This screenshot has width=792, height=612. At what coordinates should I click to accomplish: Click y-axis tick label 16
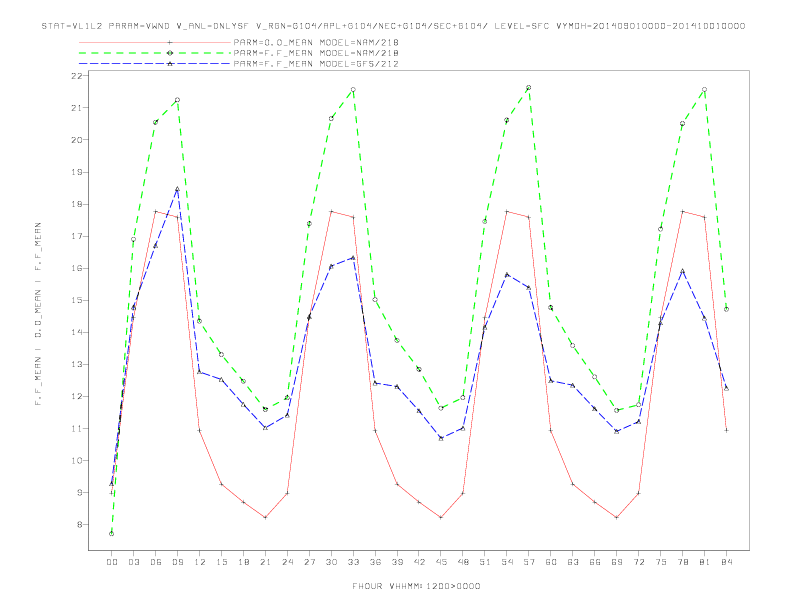pyautogui.click(x=77, y=268)
